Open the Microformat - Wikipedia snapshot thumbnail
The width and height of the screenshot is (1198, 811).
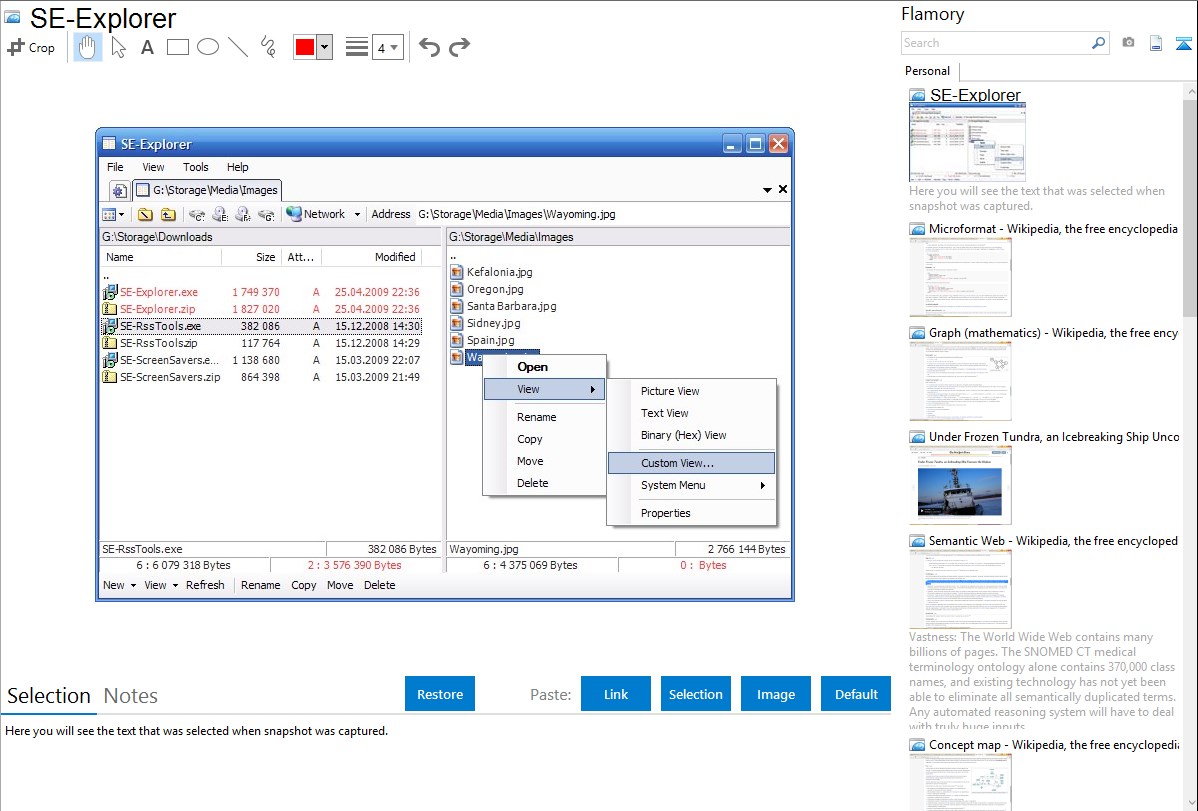click(x=960, y=277)
